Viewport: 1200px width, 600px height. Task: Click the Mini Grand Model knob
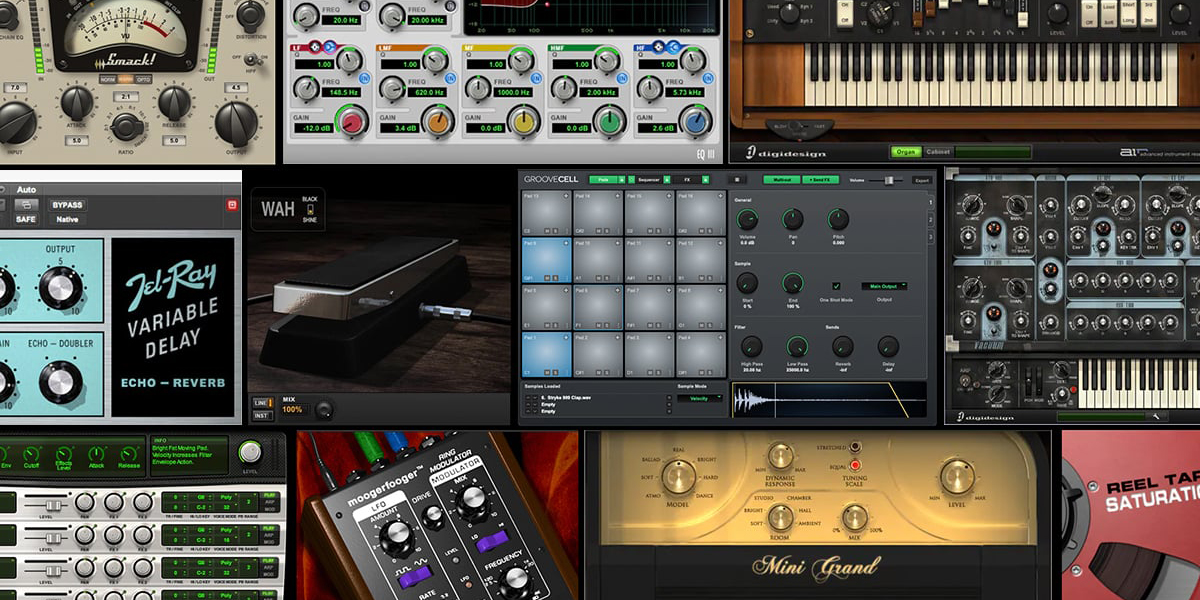679,477
